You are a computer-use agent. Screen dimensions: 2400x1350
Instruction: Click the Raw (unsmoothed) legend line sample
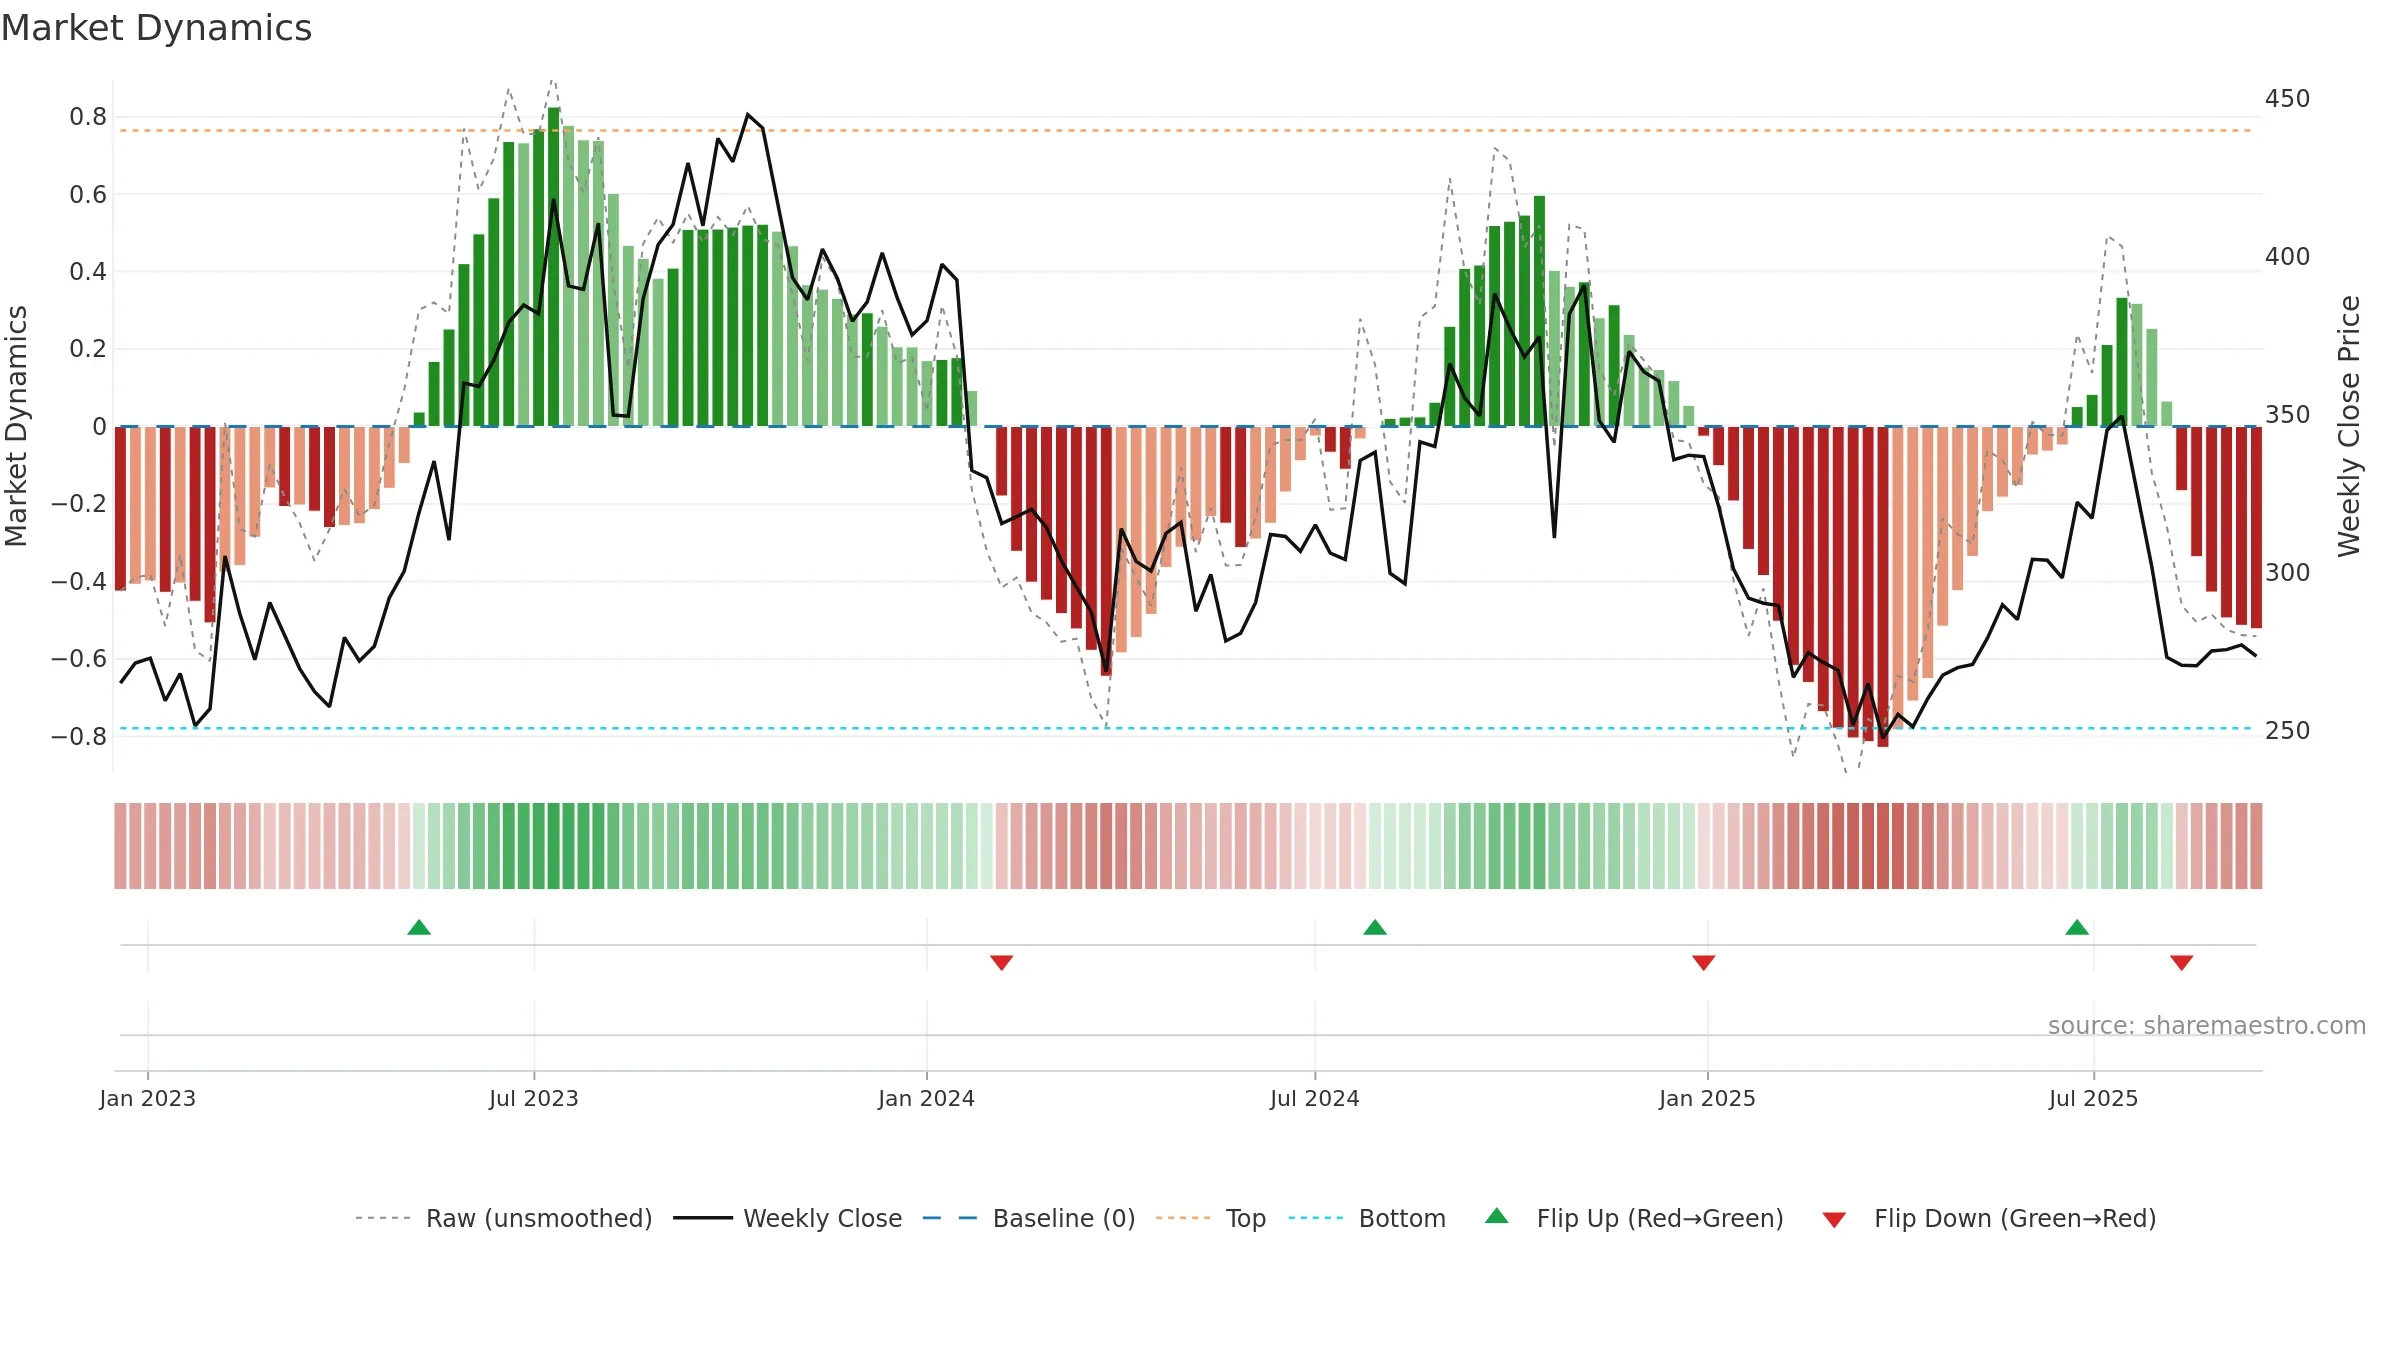[x=383, y=1218]
